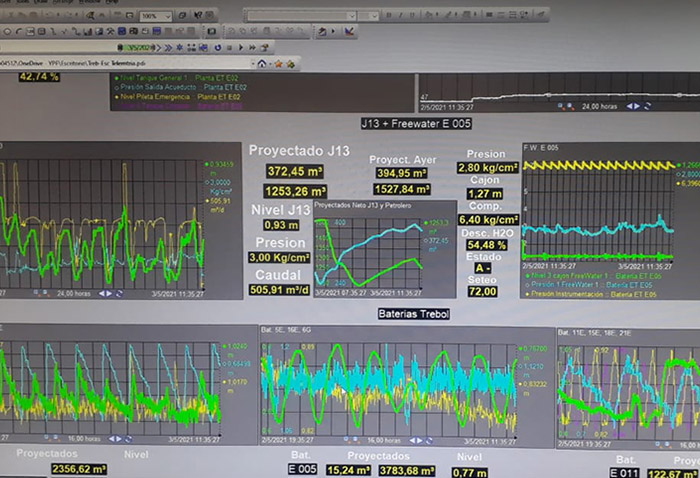The image size is (700, 478).
Task: Click the Proyect. Ayer value 394,95 m³
Action: click(x=401, y=173)
